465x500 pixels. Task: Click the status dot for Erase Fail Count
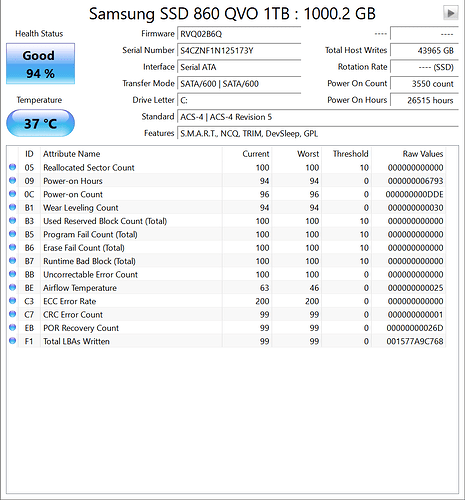(13, 247)
